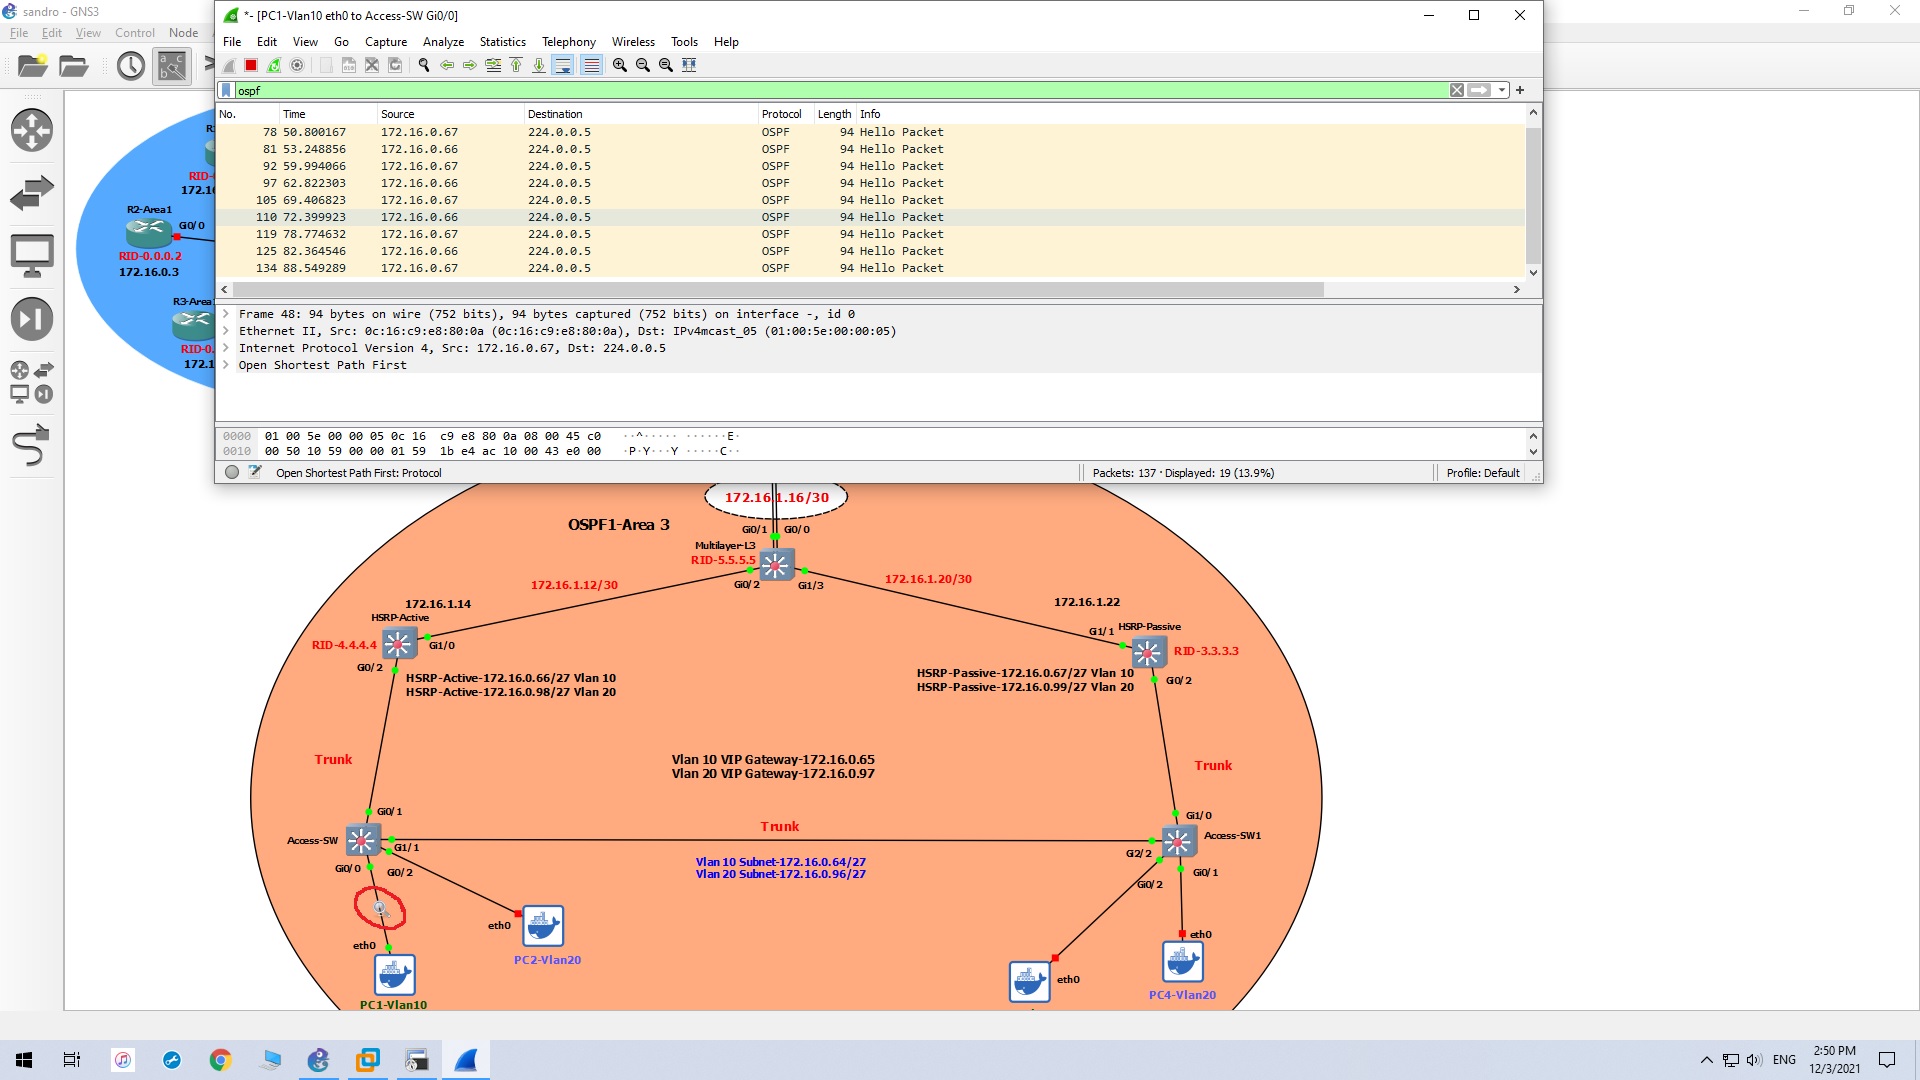Expand the Ethernet II details row
This screenshot has height=1080, width=1920.
click(x=226, y=331)
